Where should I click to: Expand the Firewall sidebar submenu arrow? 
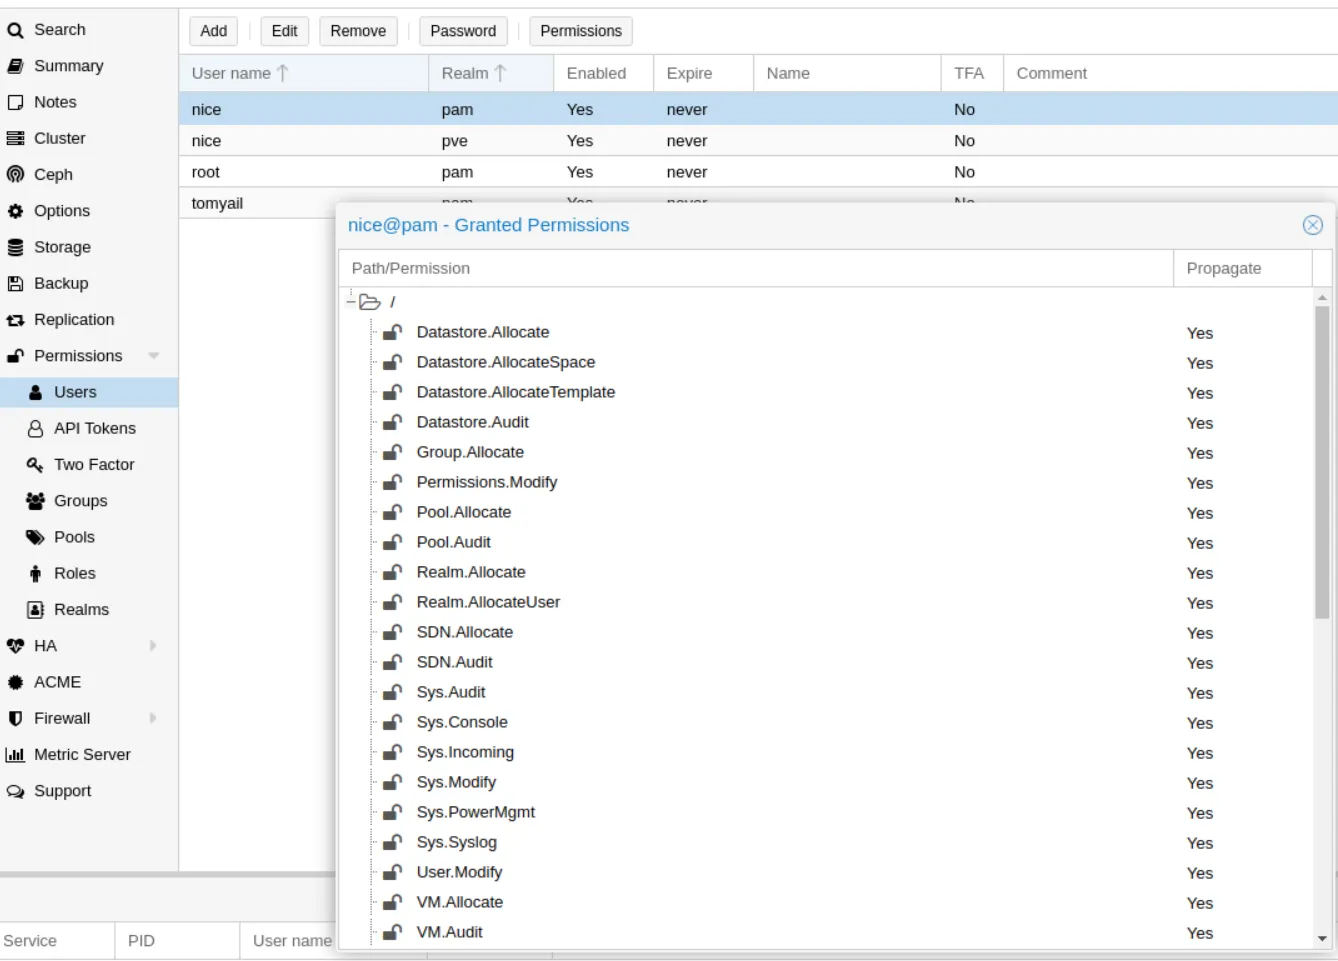point(153,718)
